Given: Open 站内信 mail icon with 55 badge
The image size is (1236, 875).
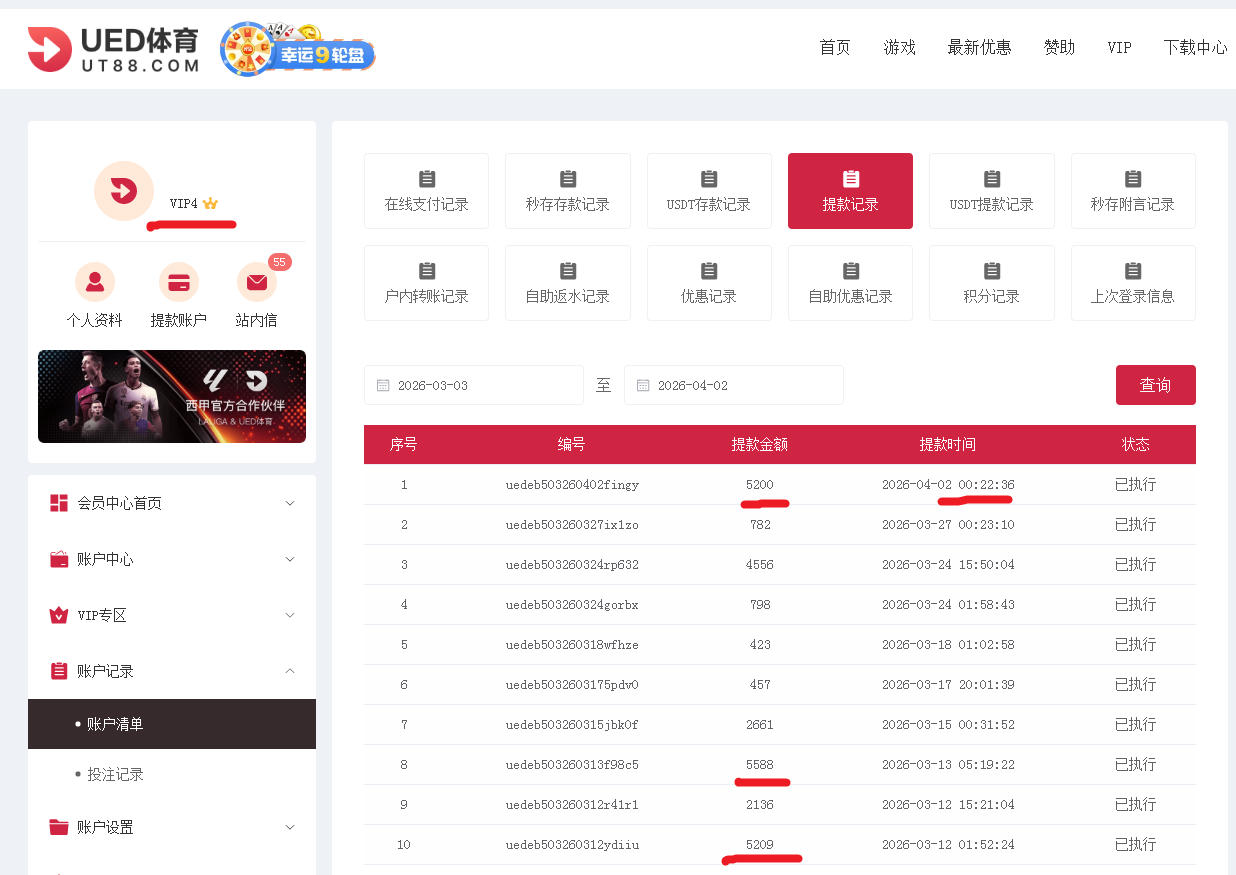Looking at the screenshot, I should [257, 283].
